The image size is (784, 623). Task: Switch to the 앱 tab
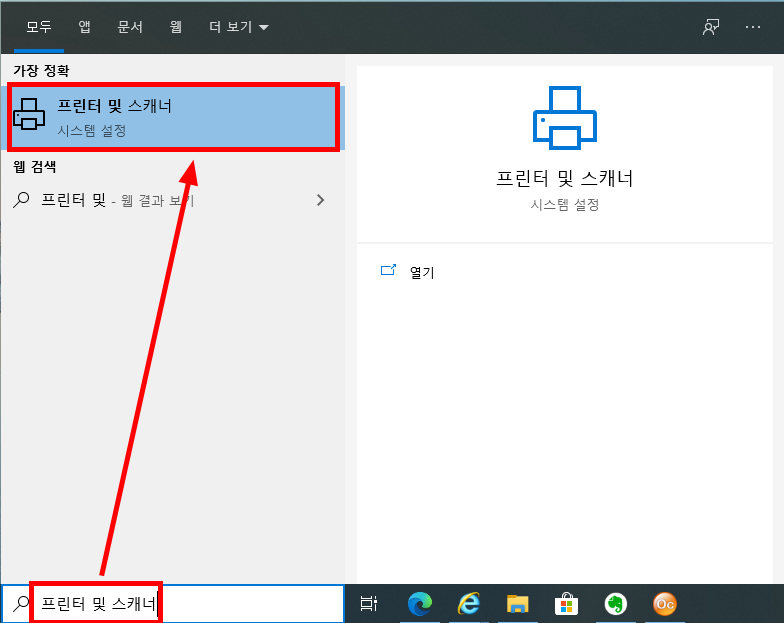84,26
